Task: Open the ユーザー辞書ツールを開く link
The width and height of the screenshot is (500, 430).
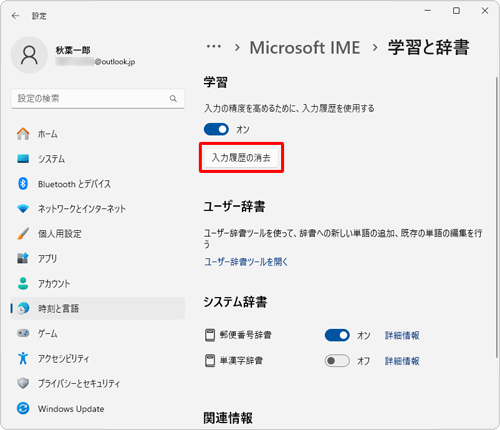Action: tap(246, 262)
